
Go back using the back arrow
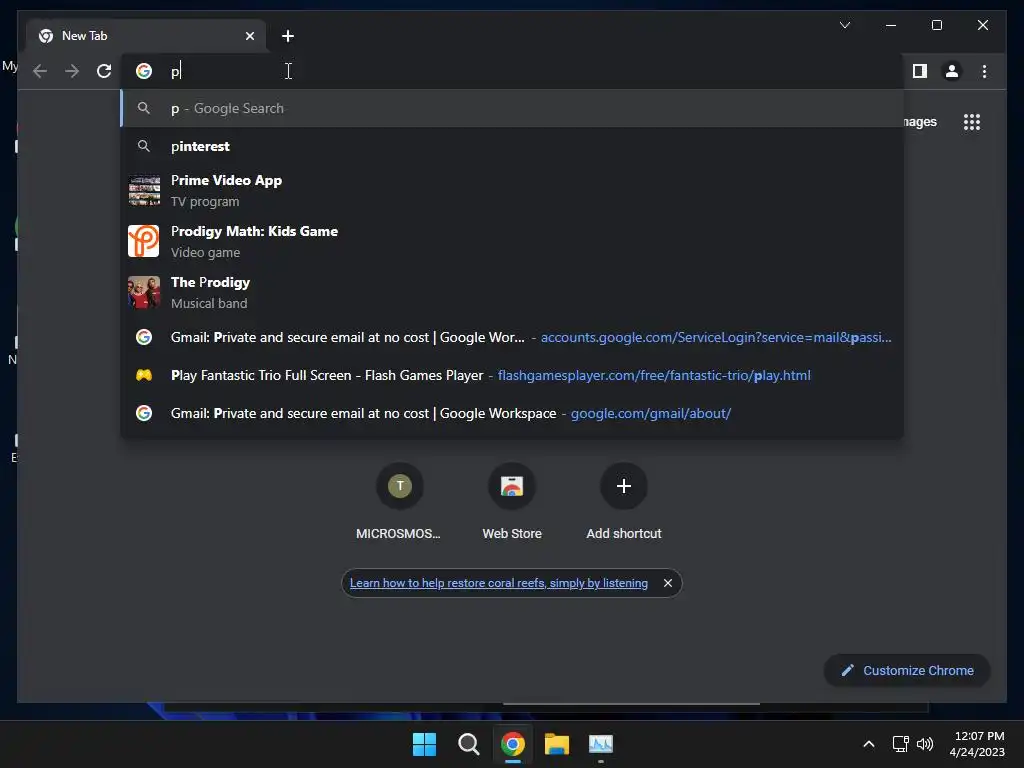point(40,71)
